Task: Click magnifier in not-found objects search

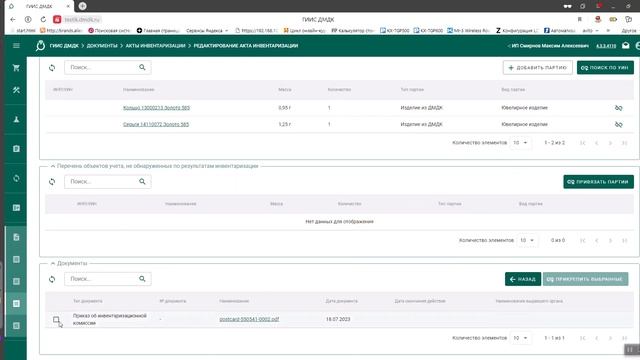Action: point(142,181)
